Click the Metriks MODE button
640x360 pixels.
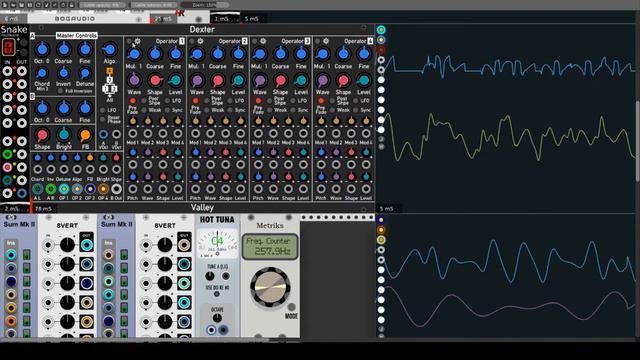click(x=291, y=307)
